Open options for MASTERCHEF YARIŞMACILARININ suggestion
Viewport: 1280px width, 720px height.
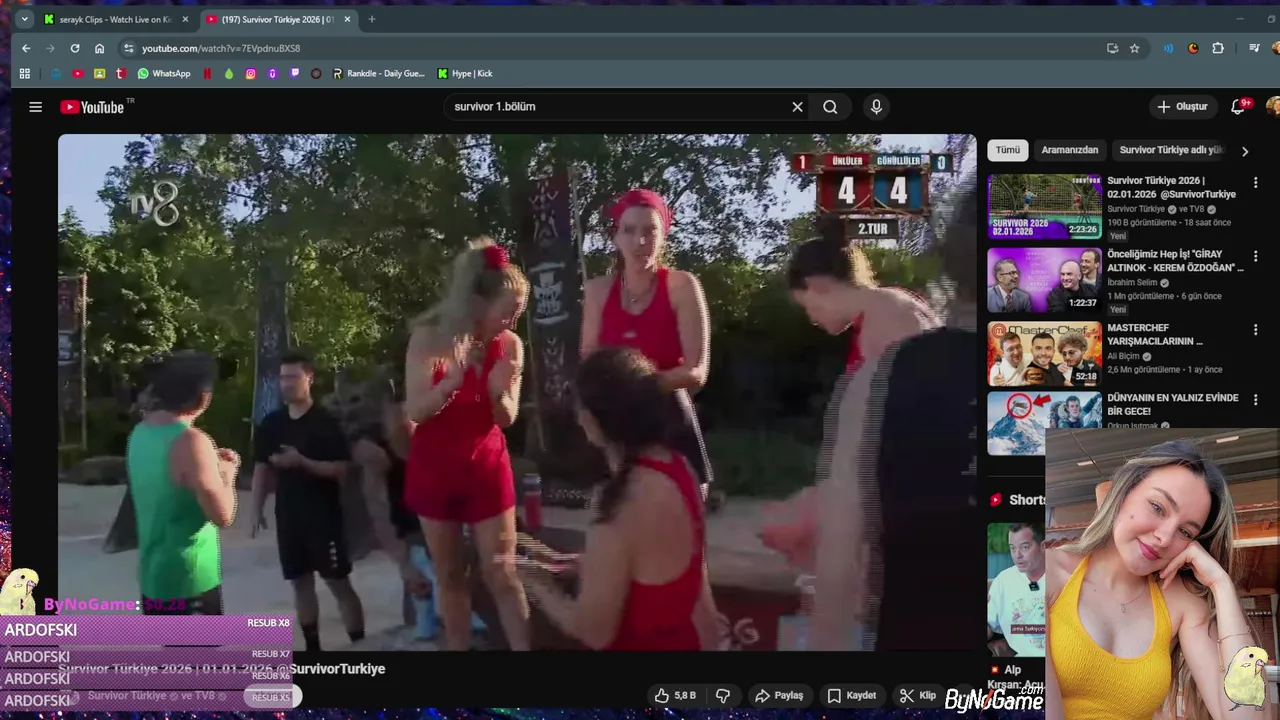pos(1256,329)
